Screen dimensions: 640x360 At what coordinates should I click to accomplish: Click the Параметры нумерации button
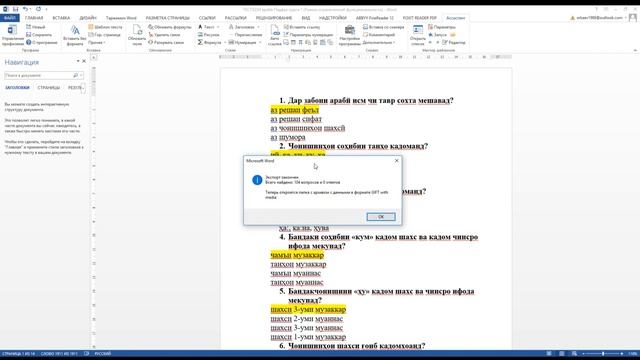308,35
